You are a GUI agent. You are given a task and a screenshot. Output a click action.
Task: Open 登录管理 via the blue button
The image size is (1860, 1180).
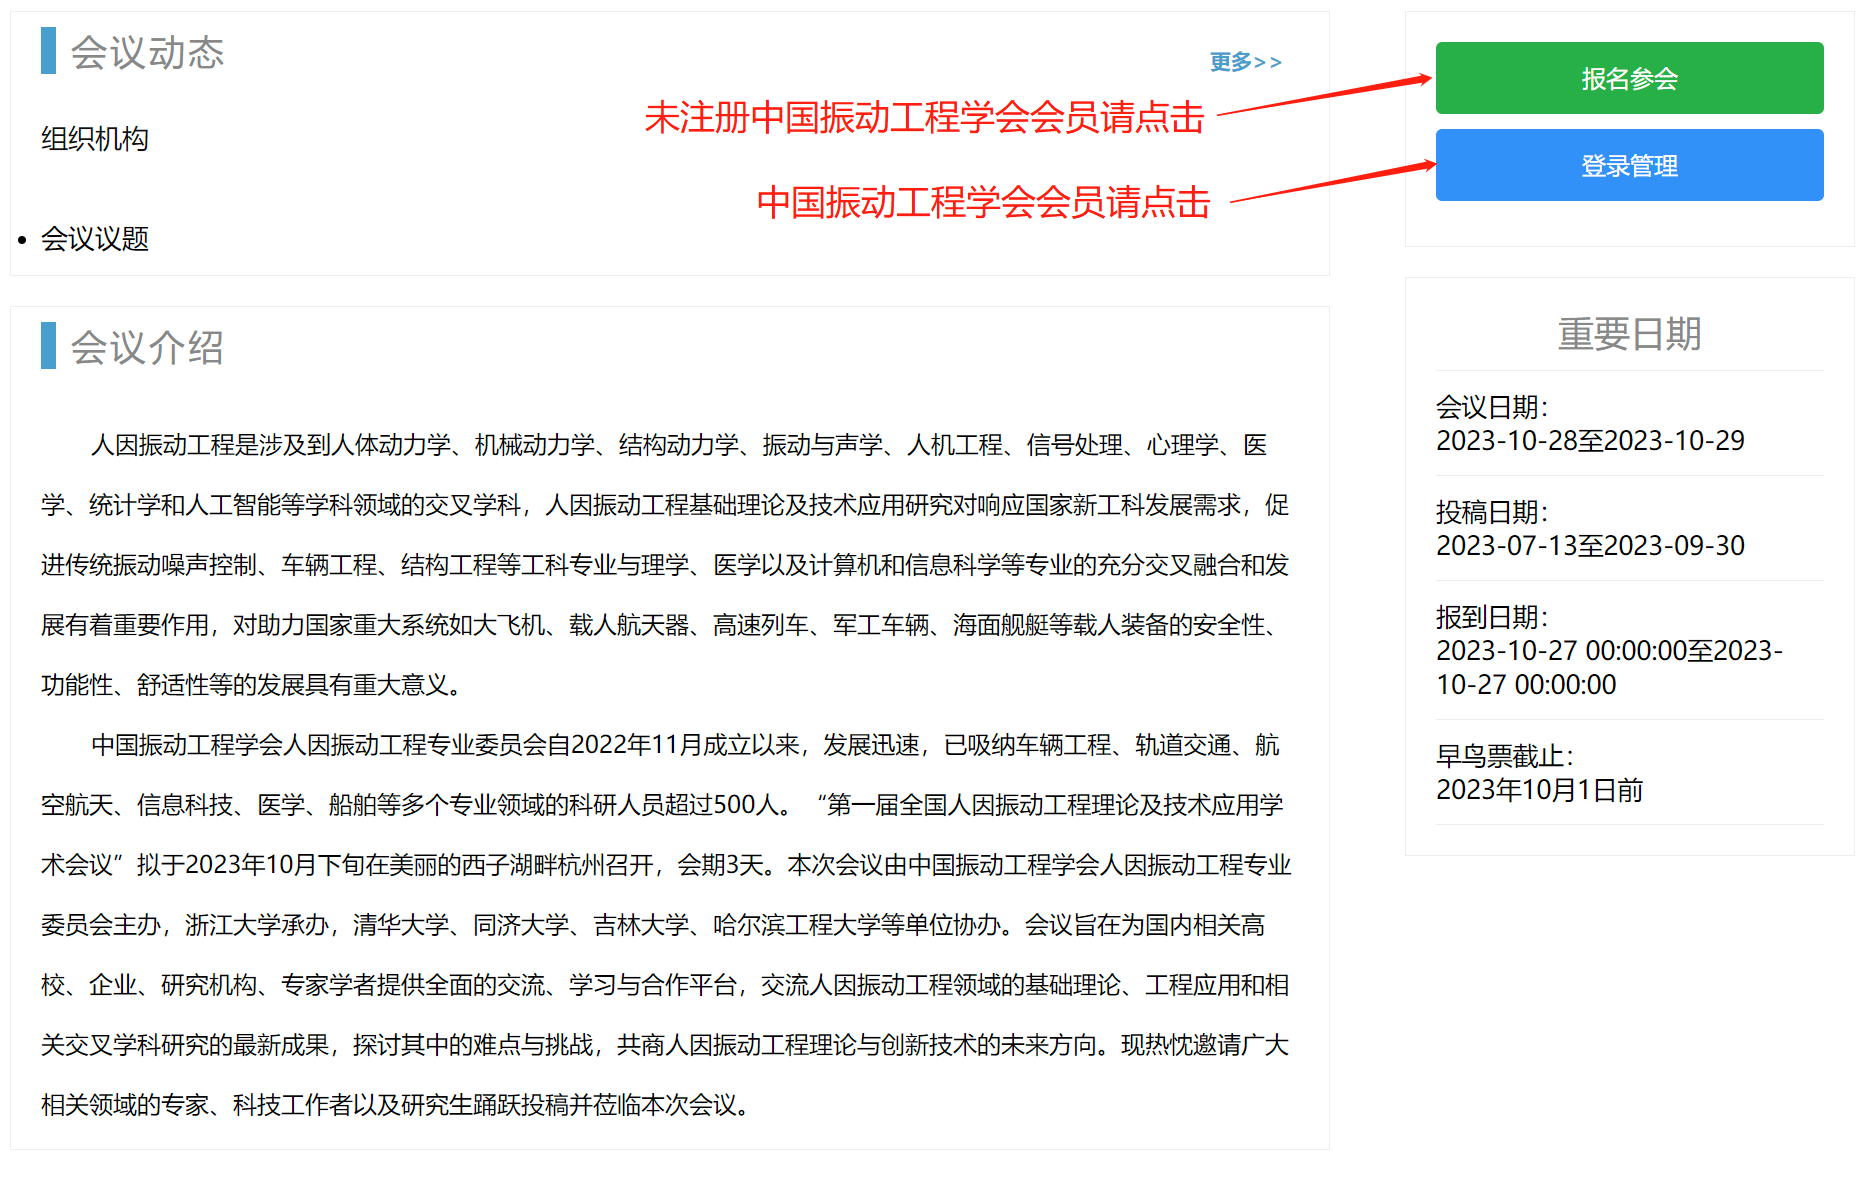(x=1629, y=165)
